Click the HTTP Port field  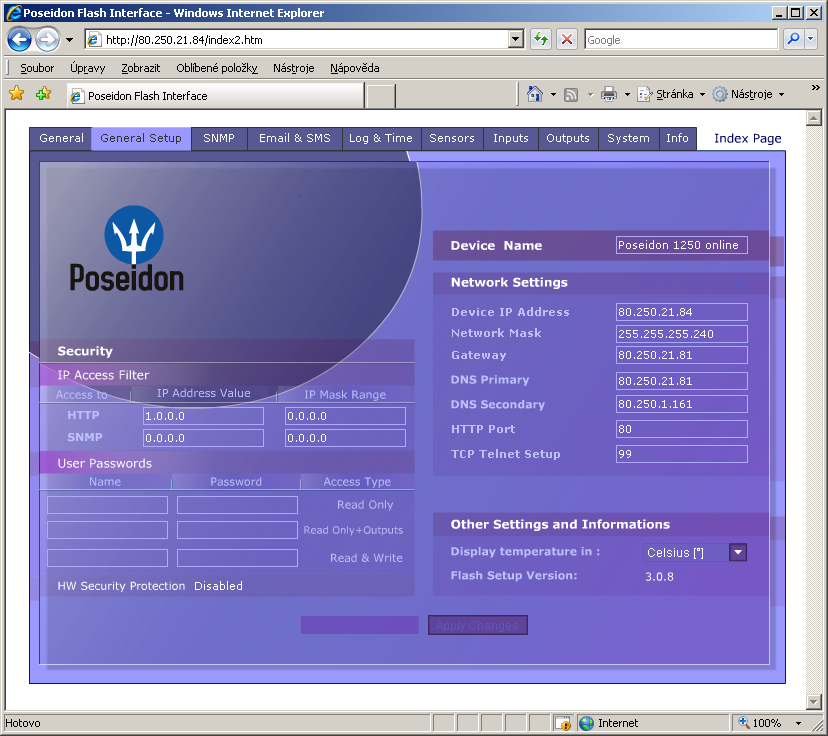[x=682, y=429]
